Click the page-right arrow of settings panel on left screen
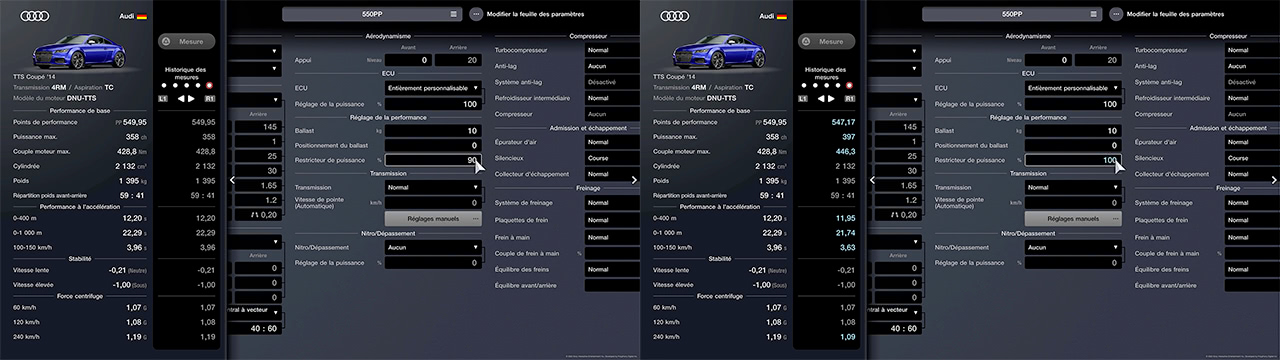This screenshot has height=360, width=1280. (x=633, y=180)
